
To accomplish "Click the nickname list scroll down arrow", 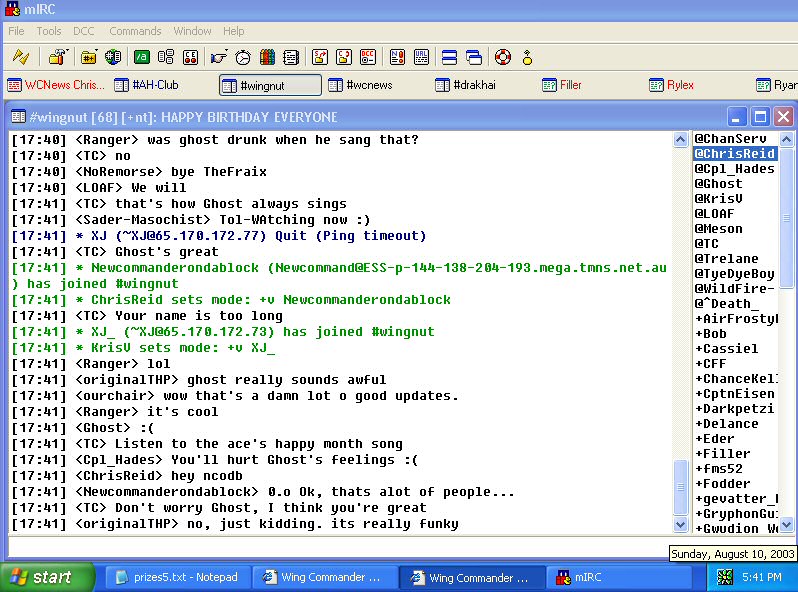I will tap(786, 524).
